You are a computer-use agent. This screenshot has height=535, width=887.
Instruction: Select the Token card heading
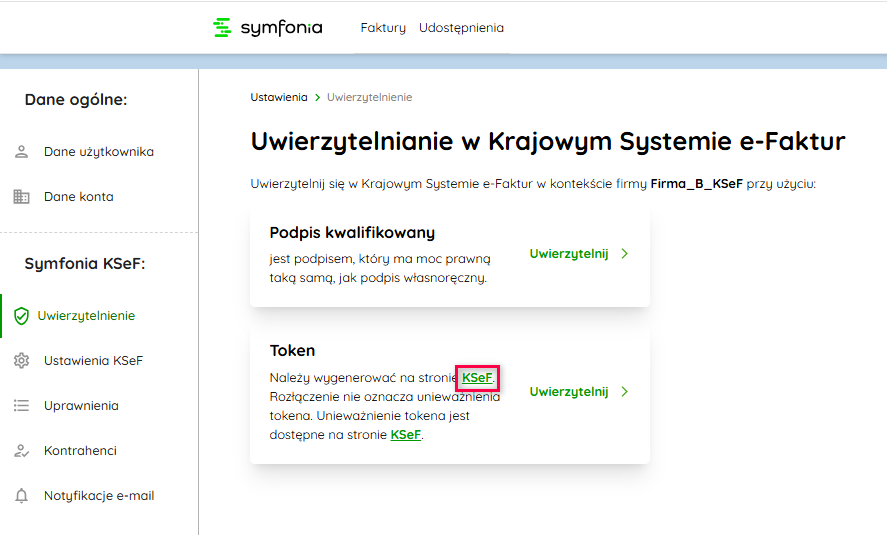tap(292, 351)
